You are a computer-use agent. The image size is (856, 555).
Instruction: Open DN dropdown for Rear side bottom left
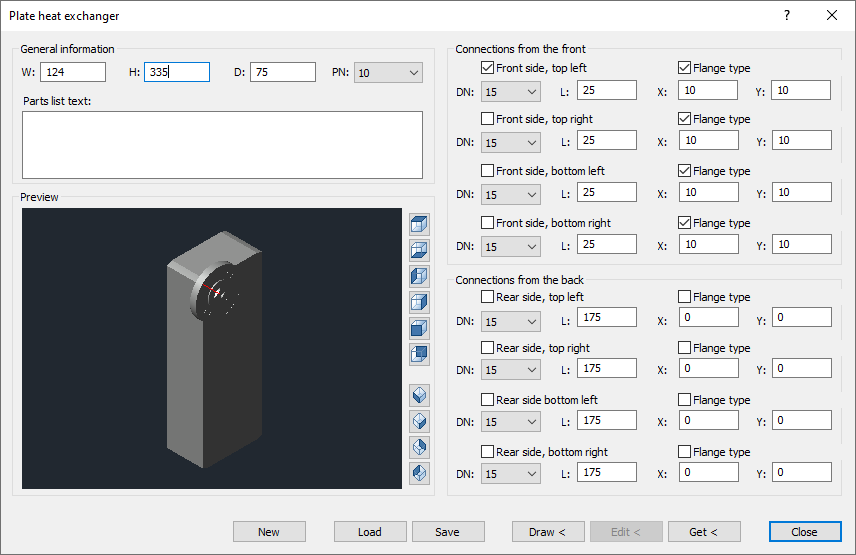[x=510, y=422]
